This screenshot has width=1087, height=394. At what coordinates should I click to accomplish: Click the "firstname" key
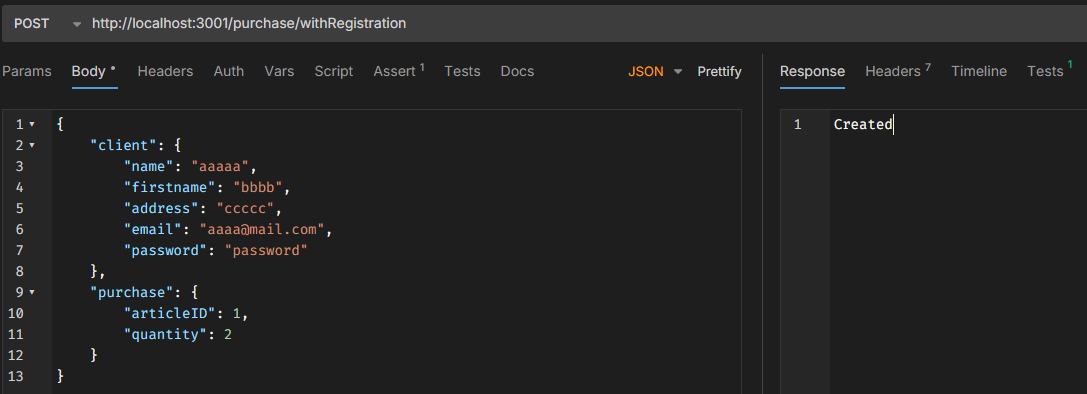[x=170, y=187]
